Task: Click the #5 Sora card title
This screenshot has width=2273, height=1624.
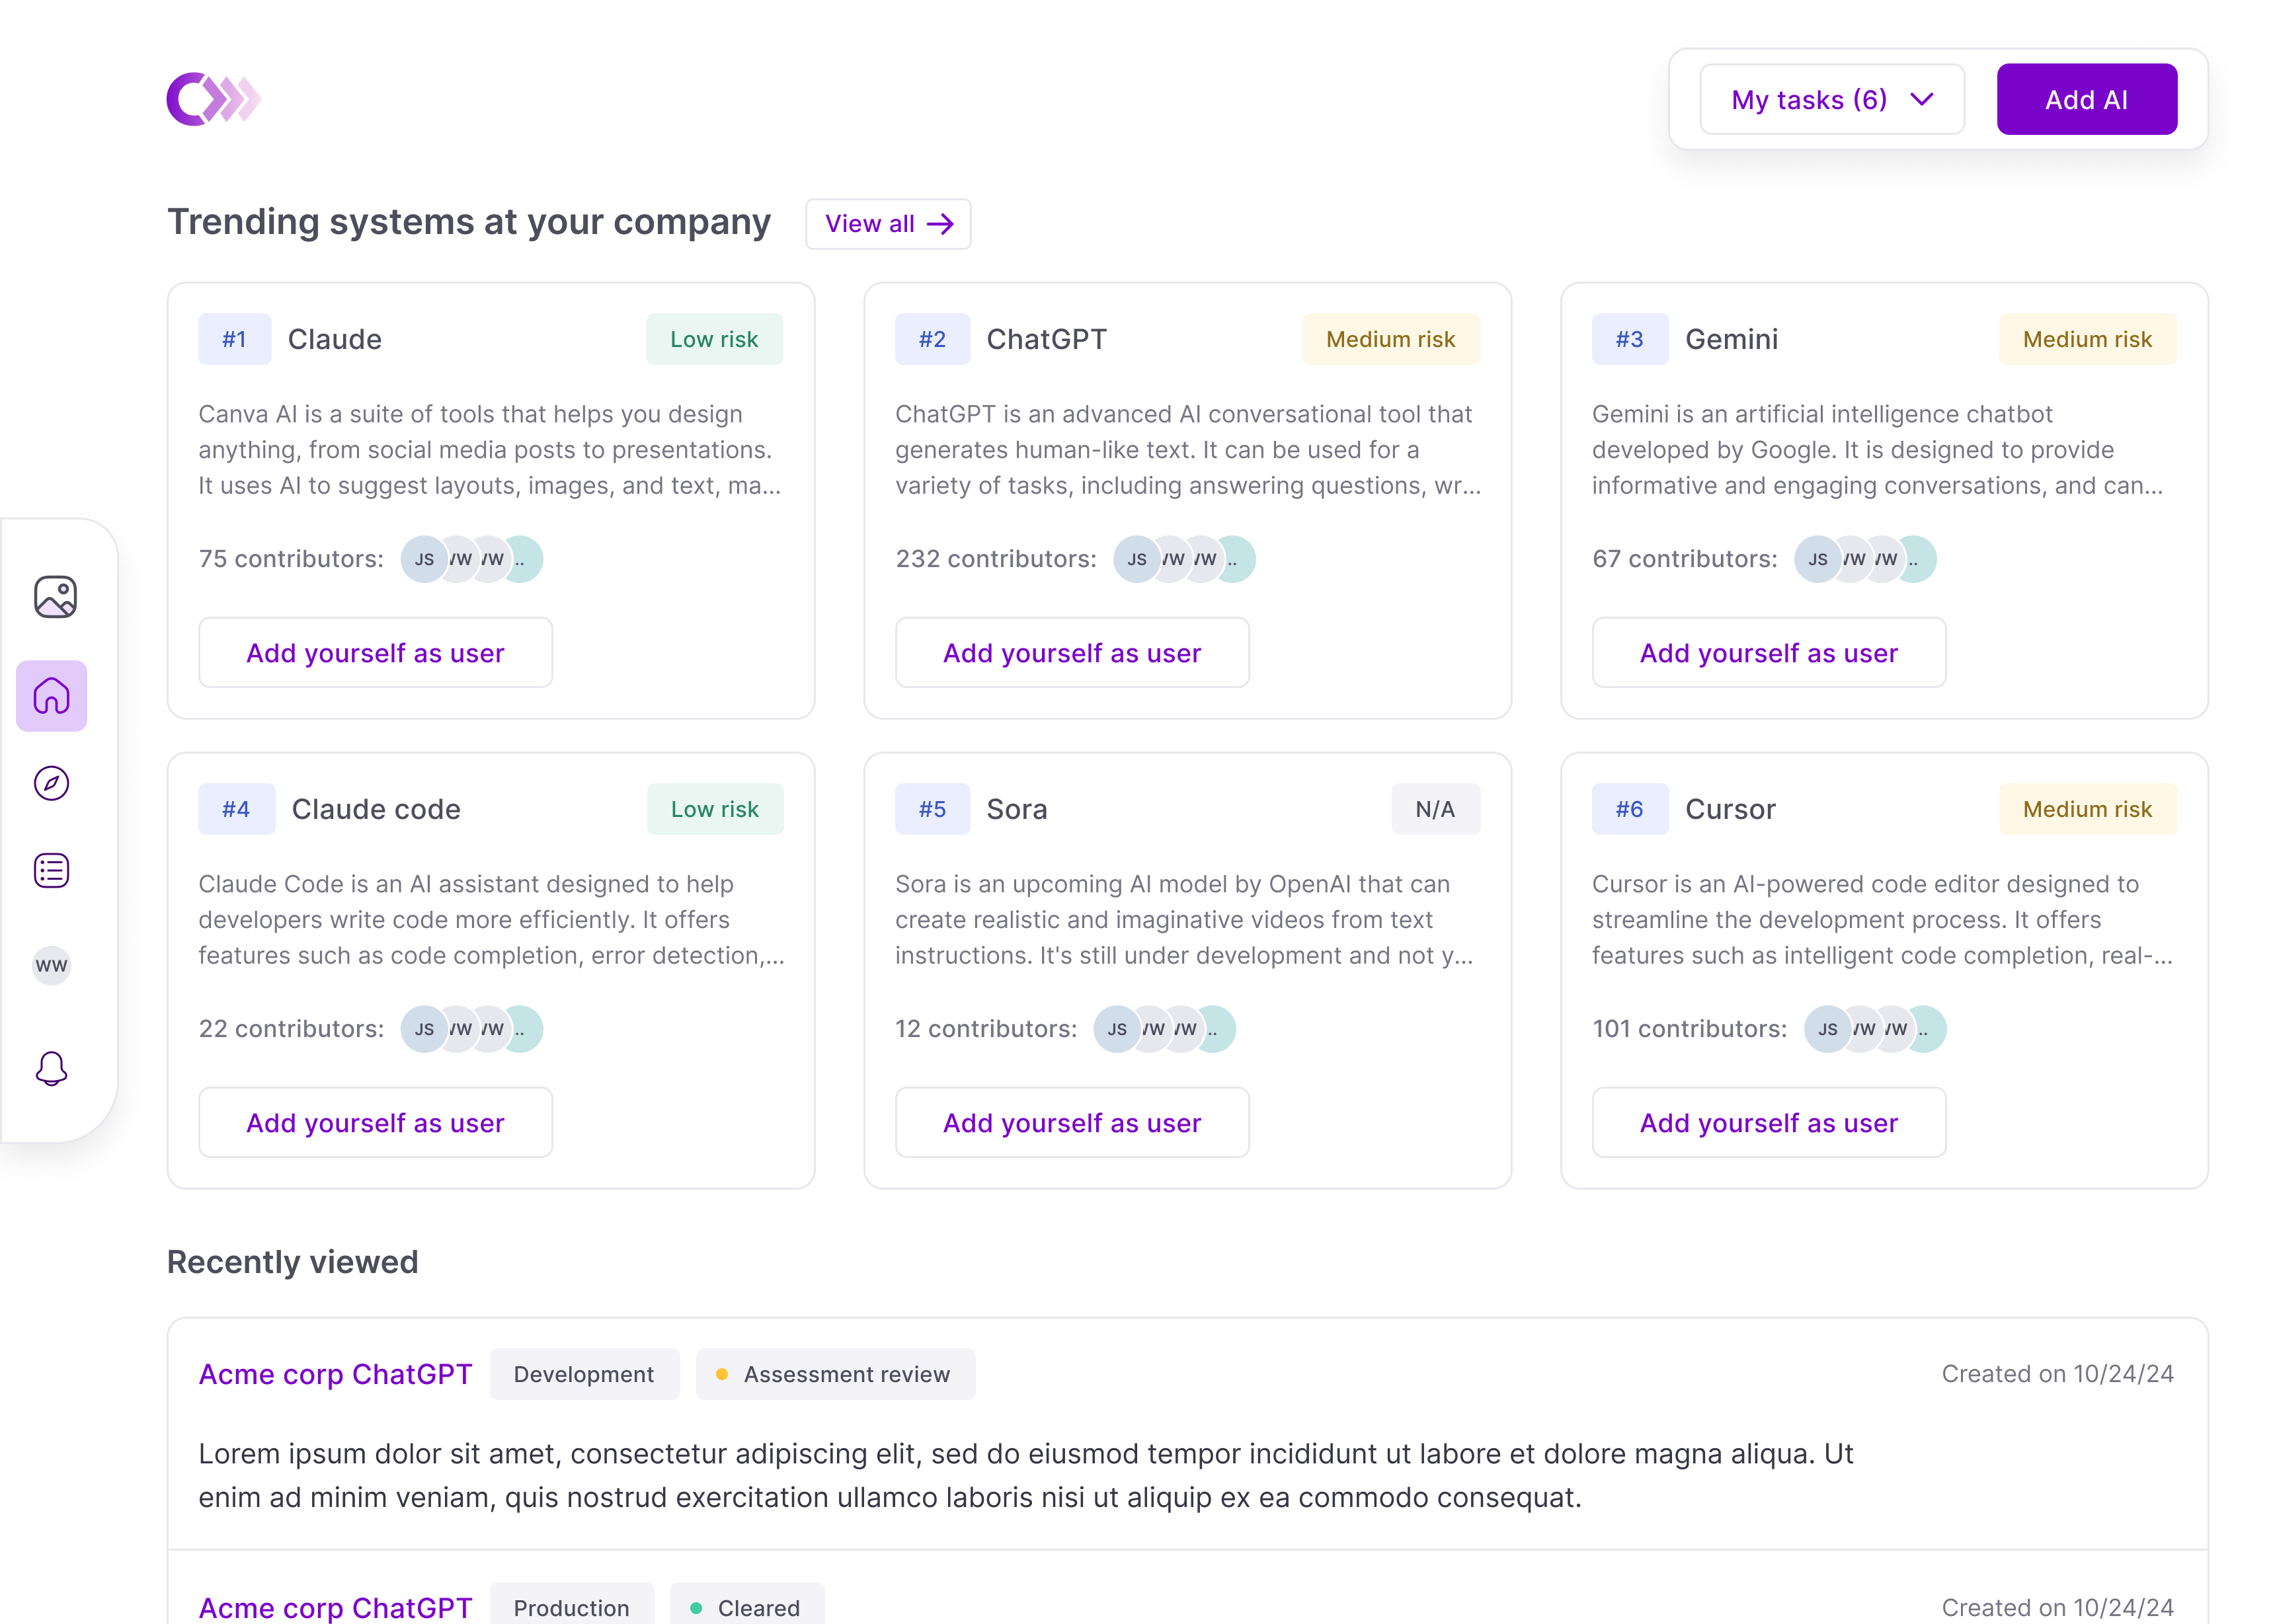Action: (x=1016, y=809)
